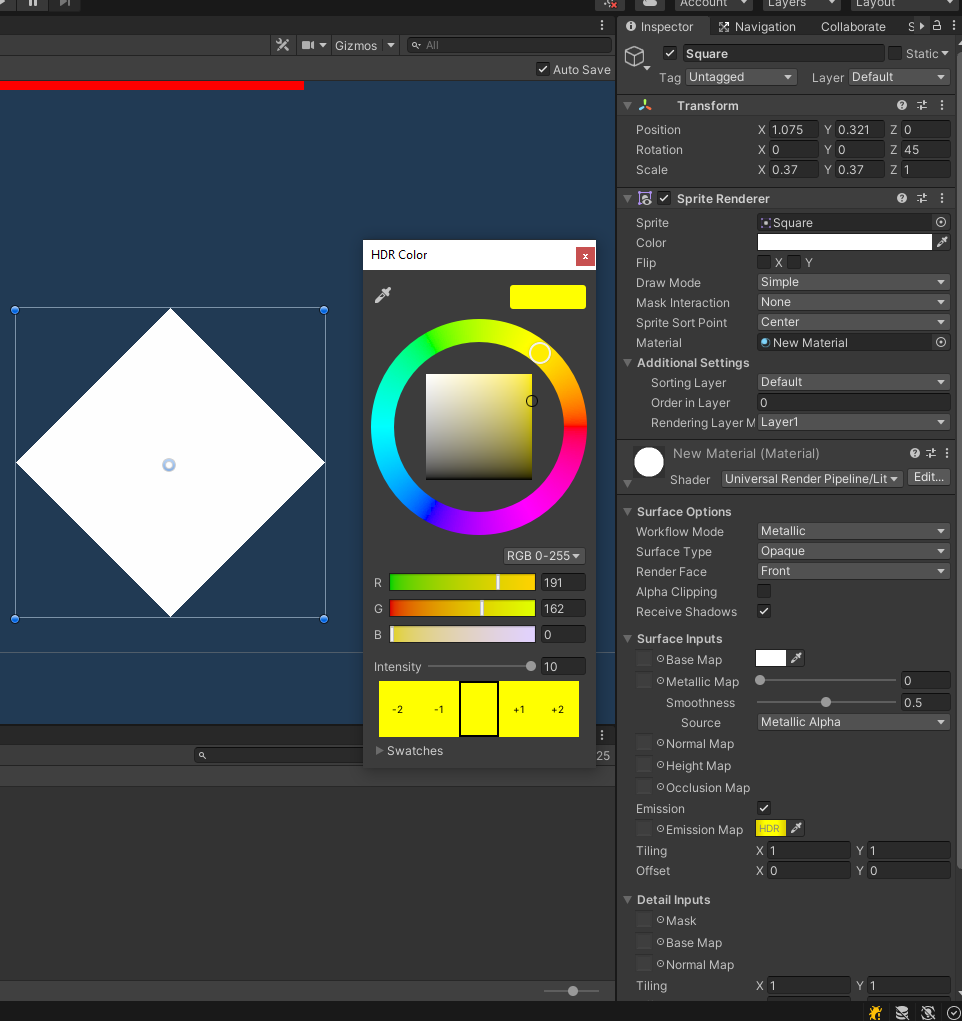Viewport: 962px width, 1021px height.
Task: Open the Draw Mode dropdown
Action: pos(853,282)
